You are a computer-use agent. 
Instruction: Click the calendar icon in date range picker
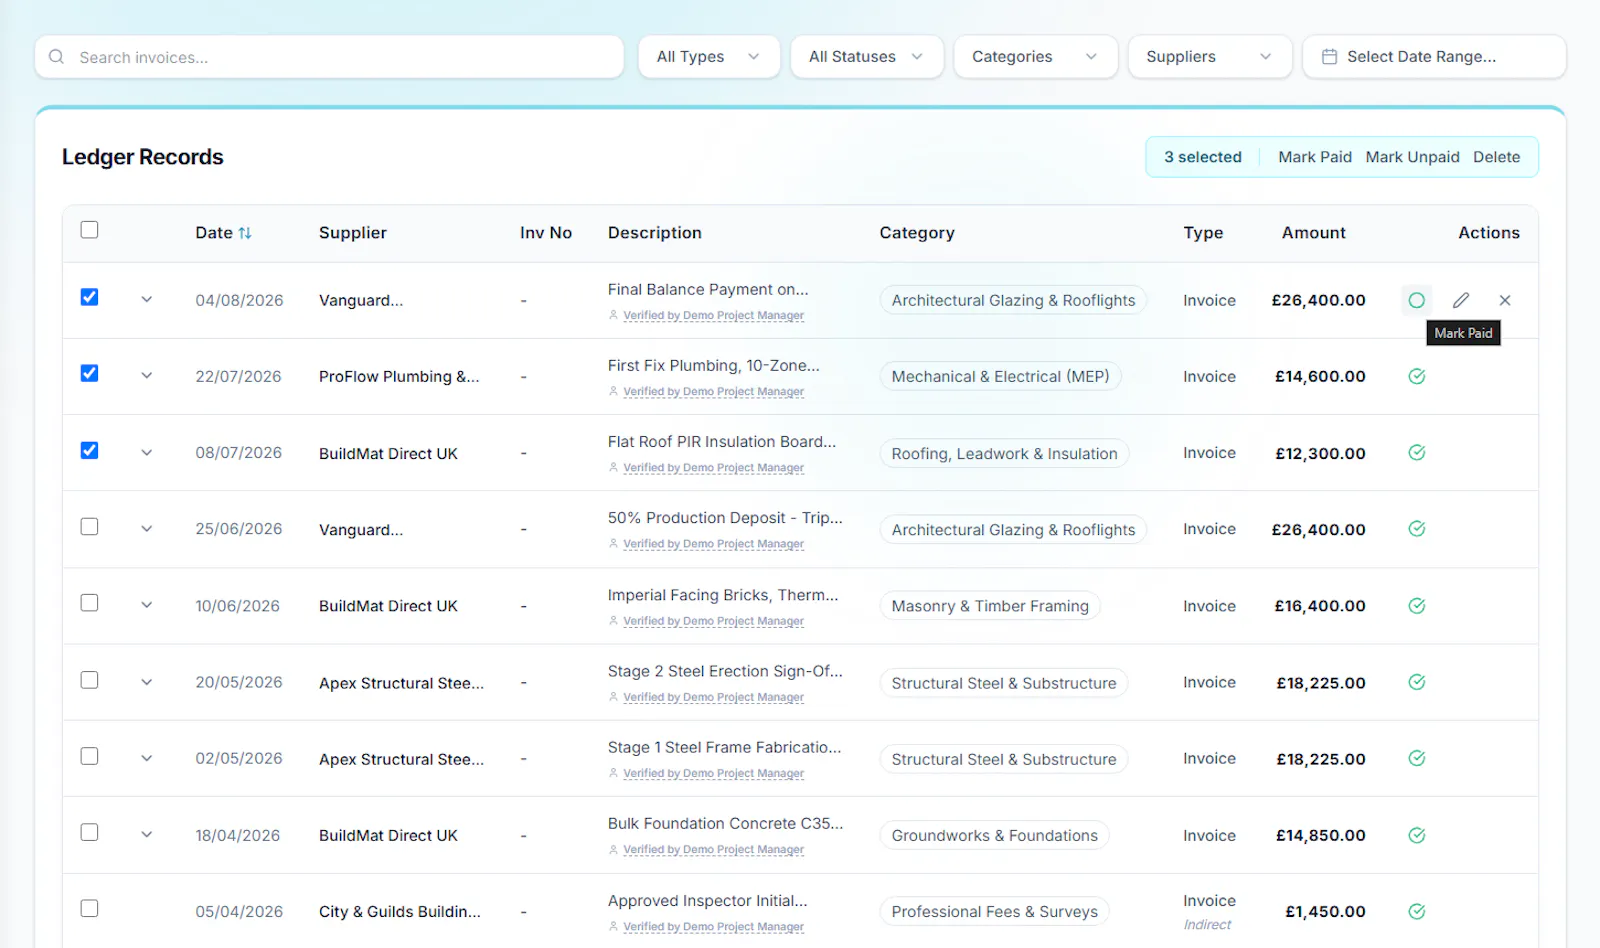(x=1329, y=57)
